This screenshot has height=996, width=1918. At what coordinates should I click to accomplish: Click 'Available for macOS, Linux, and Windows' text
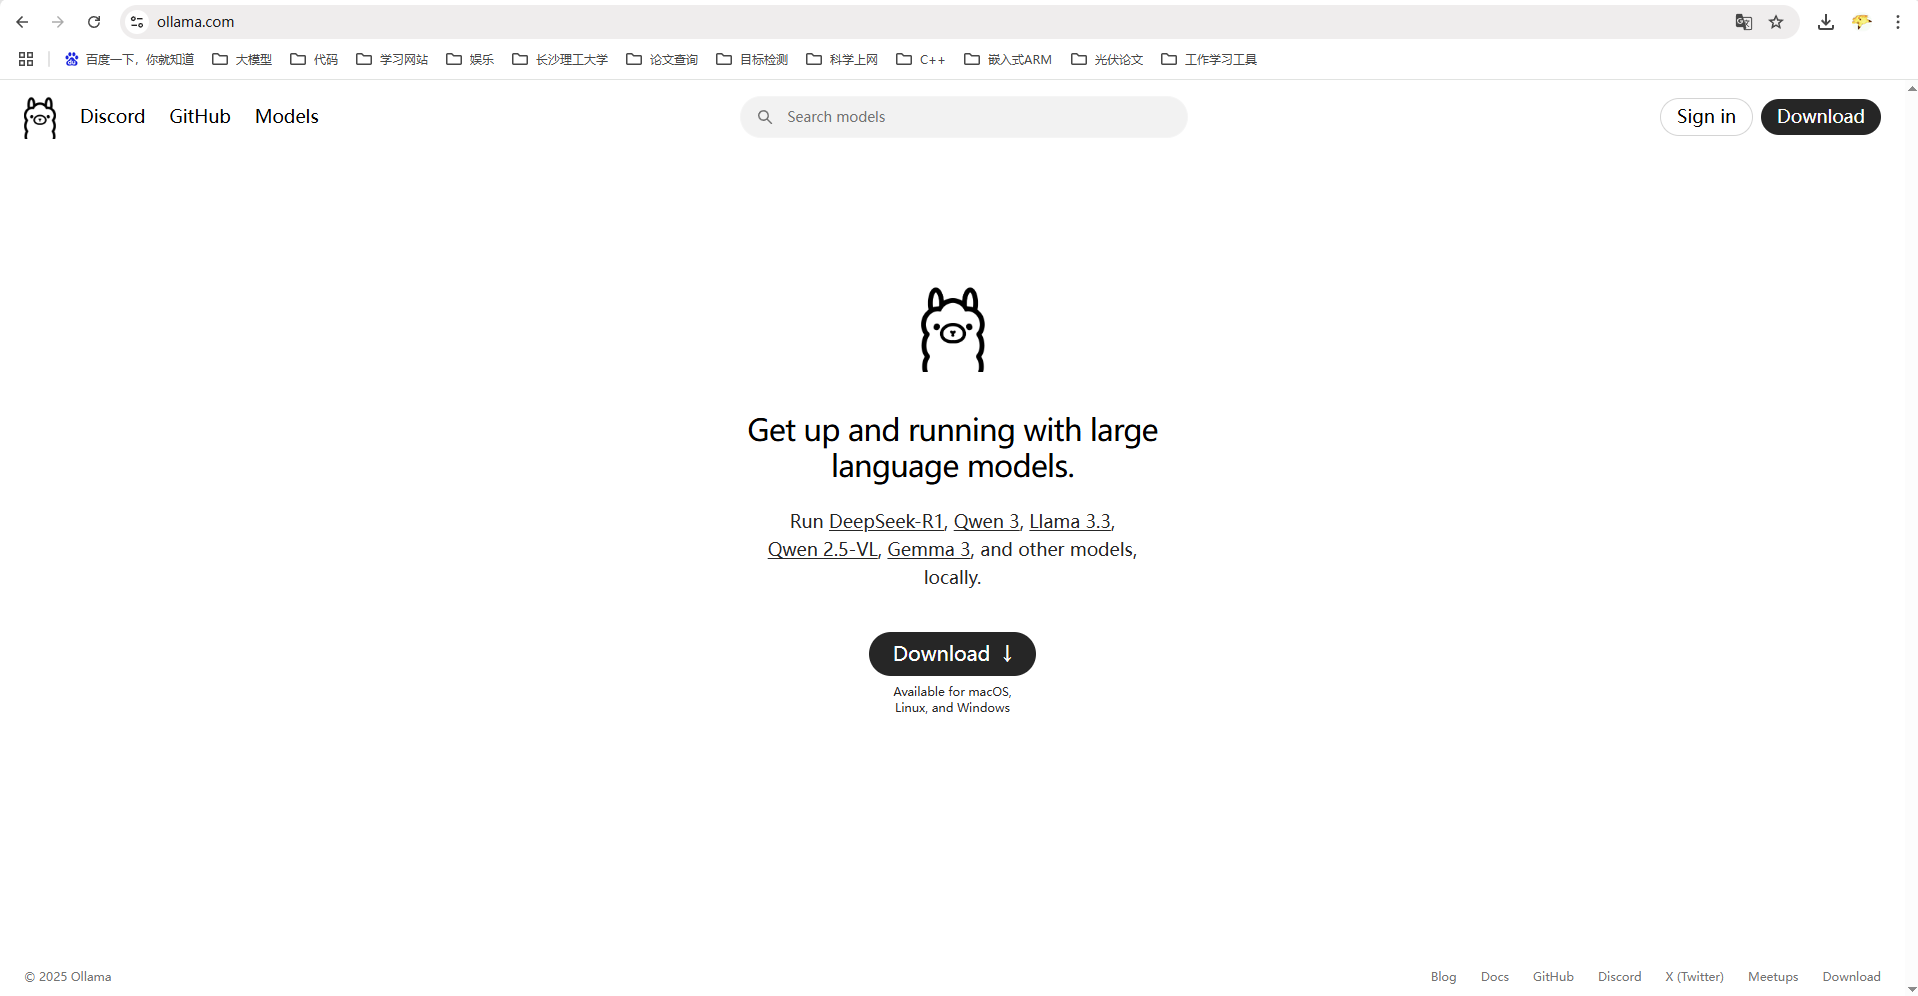(x=952, y=700)
